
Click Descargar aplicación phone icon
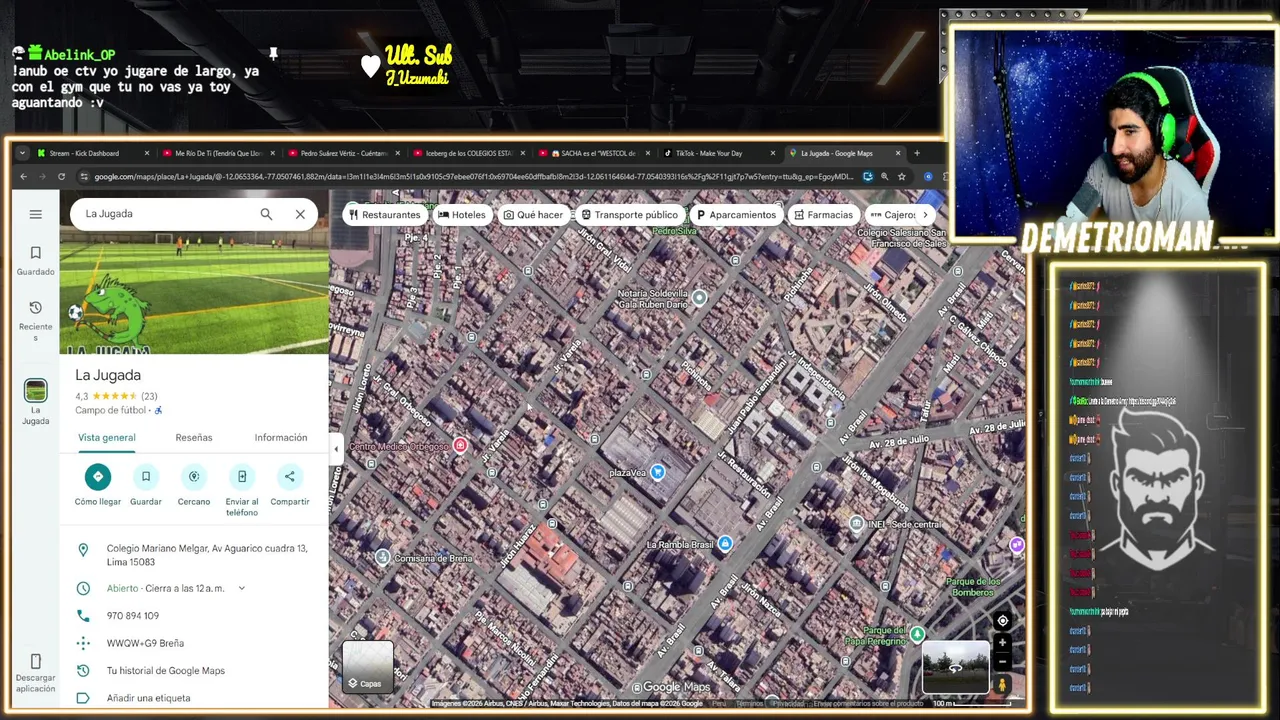pyautogui.click(x=36, y=662)
